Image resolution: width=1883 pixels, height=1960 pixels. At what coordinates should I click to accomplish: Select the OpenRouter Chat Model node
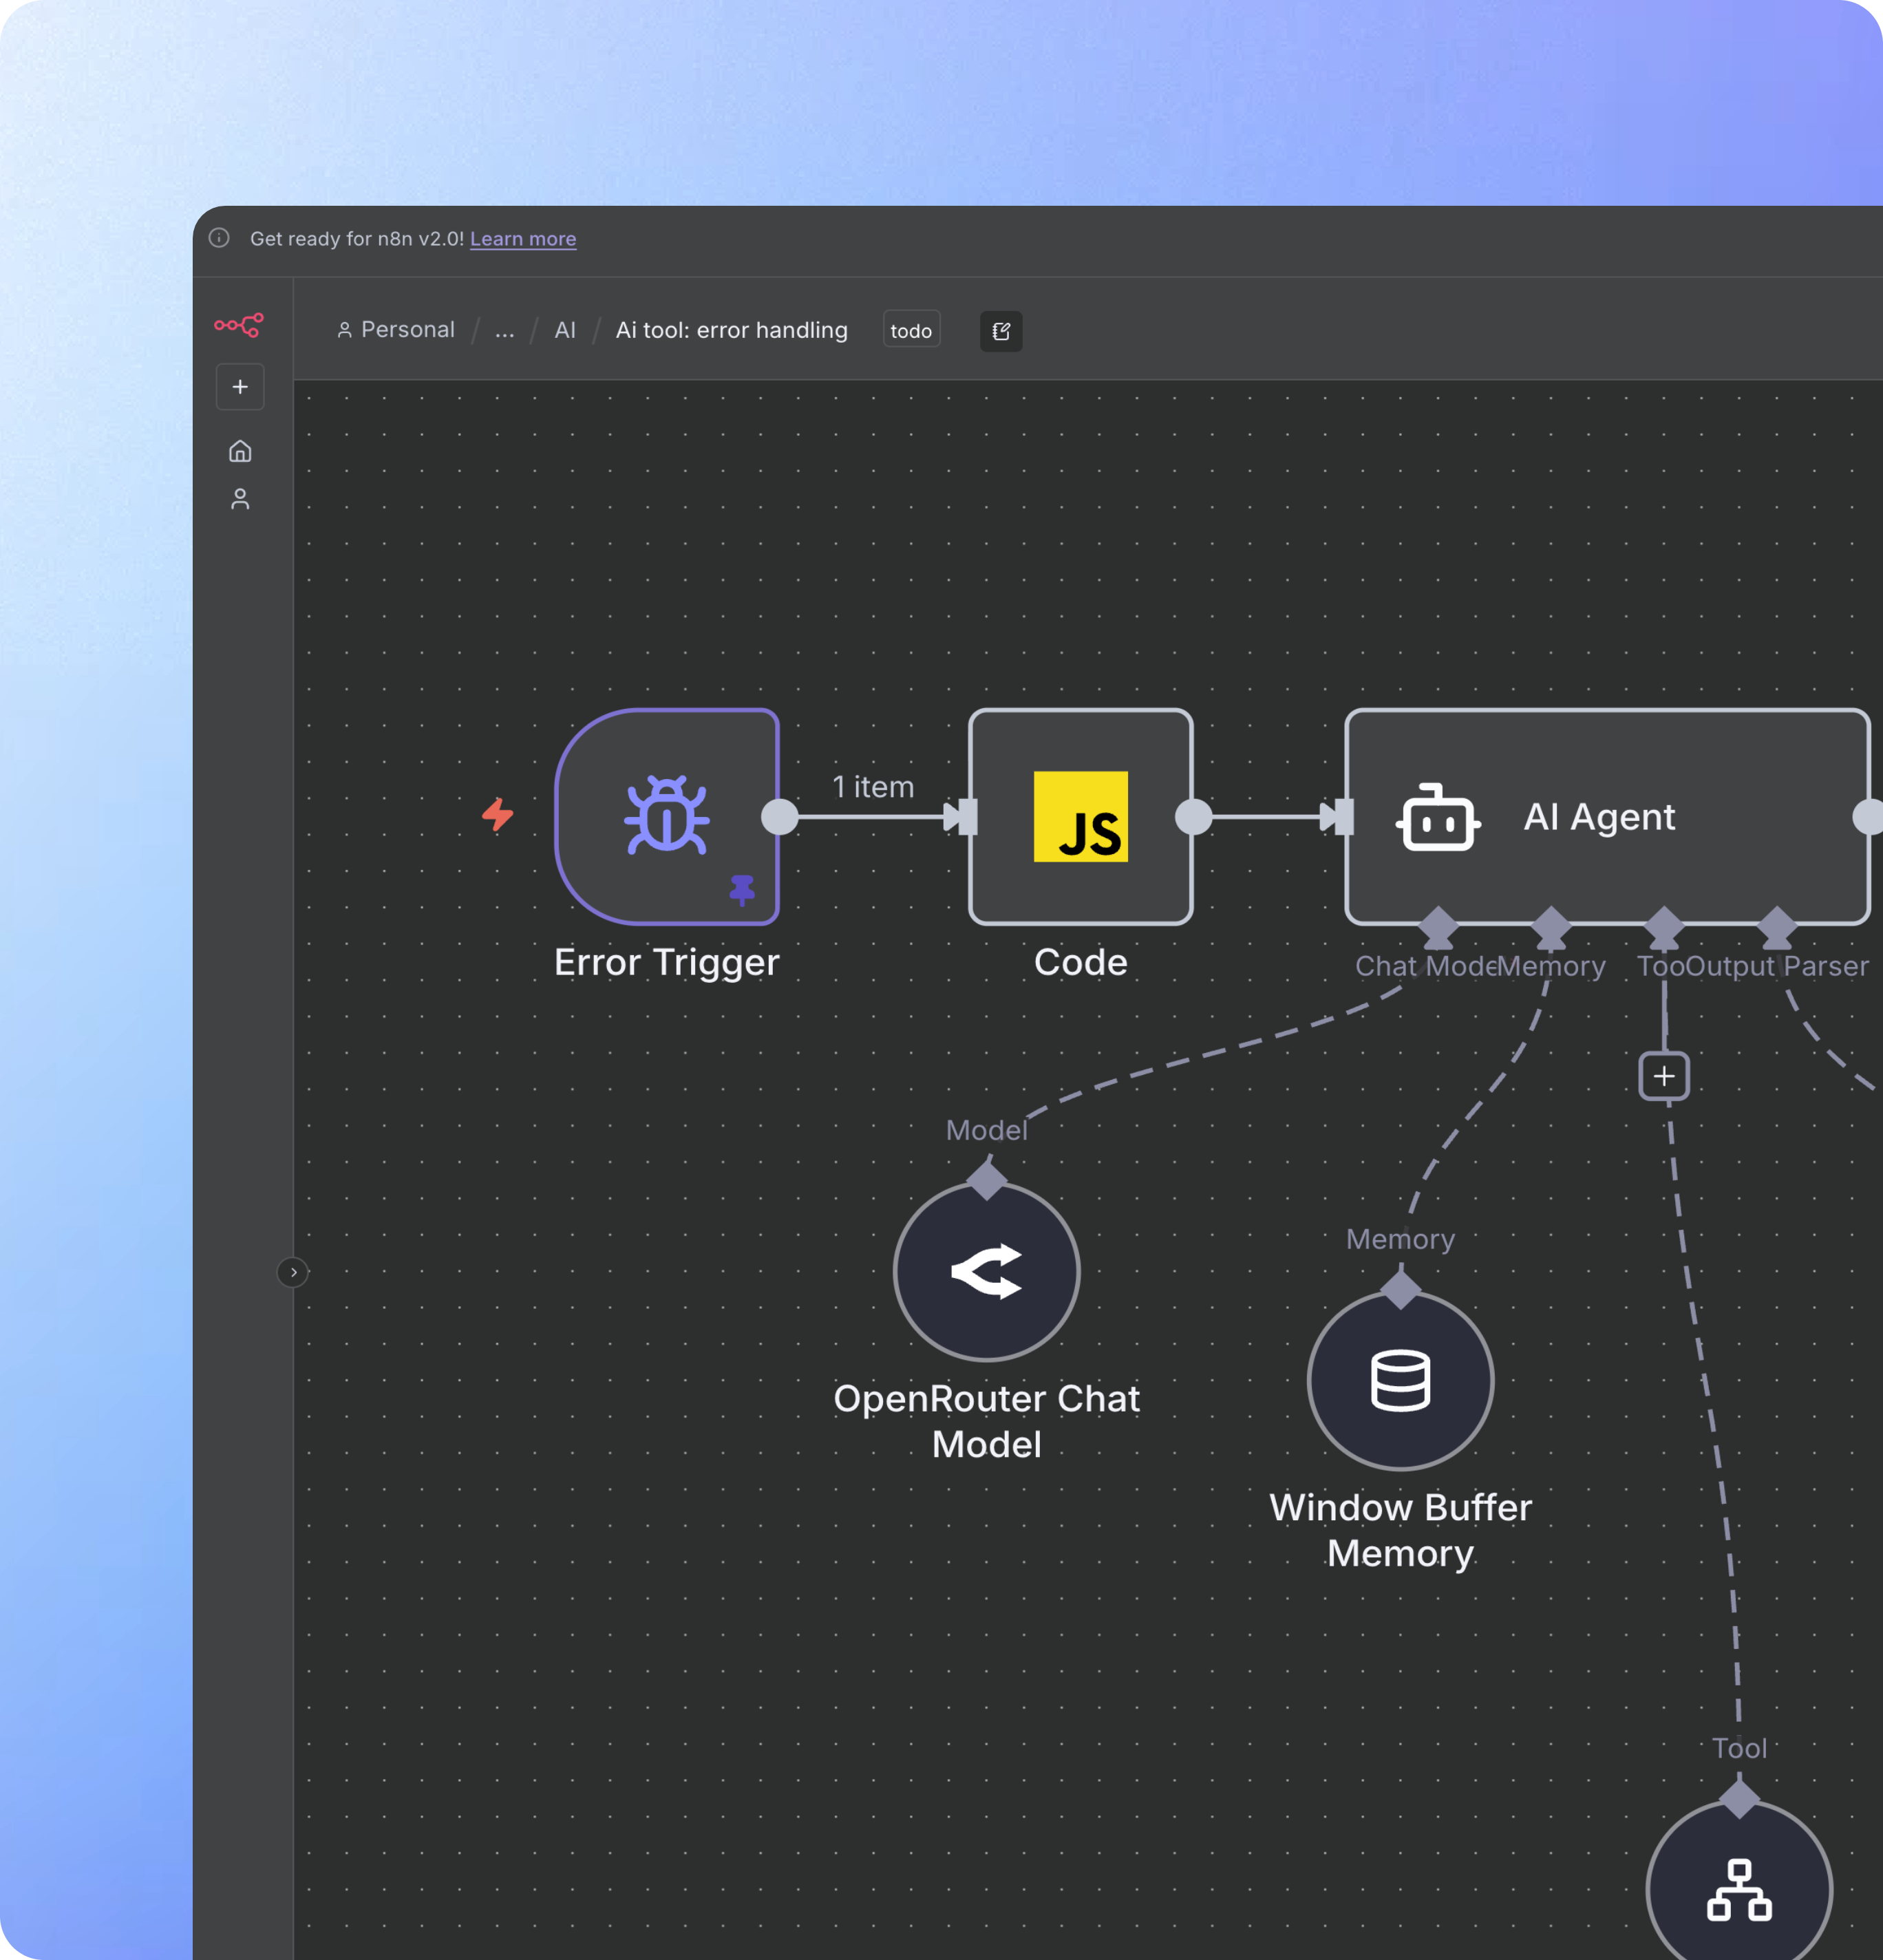click(986, 1271)
